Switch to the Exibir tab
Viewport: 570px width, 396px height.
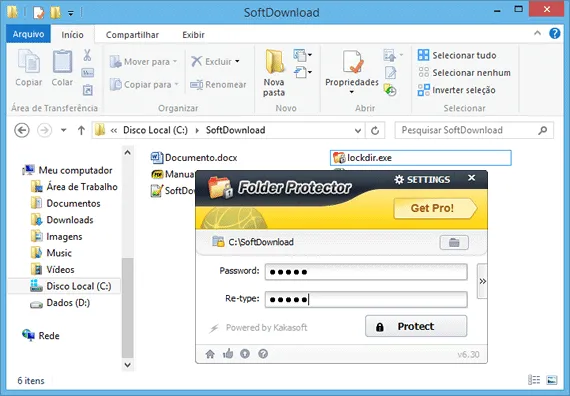pos(193,35)
